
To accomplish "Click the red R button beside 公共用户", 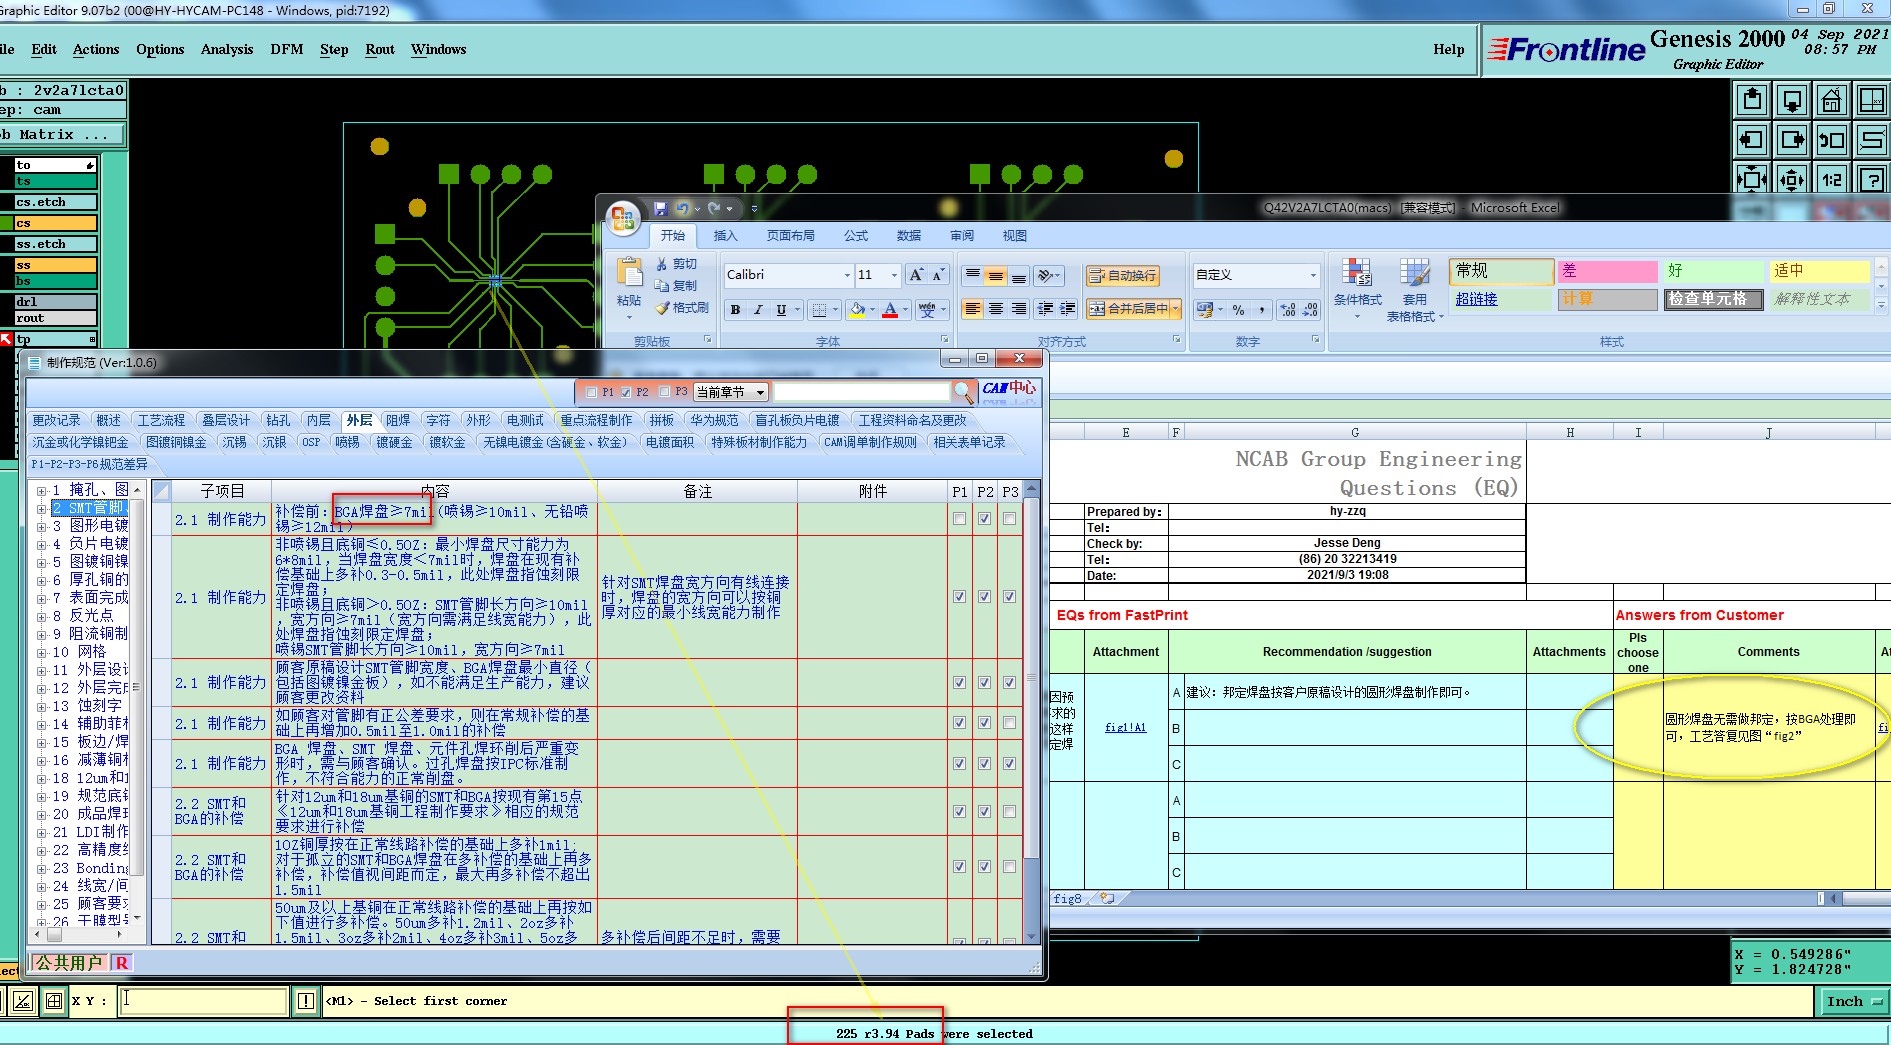I will pos(122,963).
